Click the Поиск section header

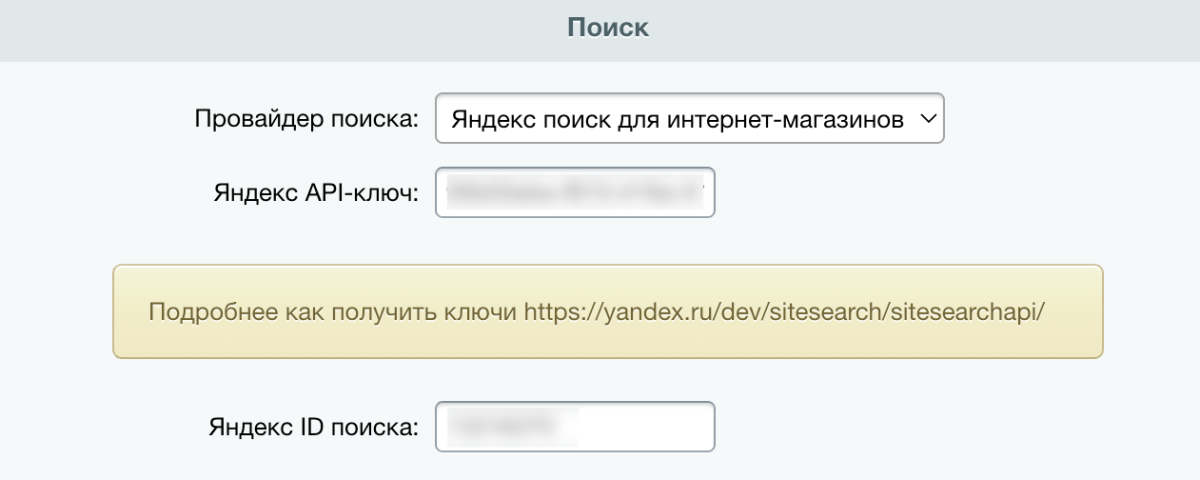tap(608, 27)
